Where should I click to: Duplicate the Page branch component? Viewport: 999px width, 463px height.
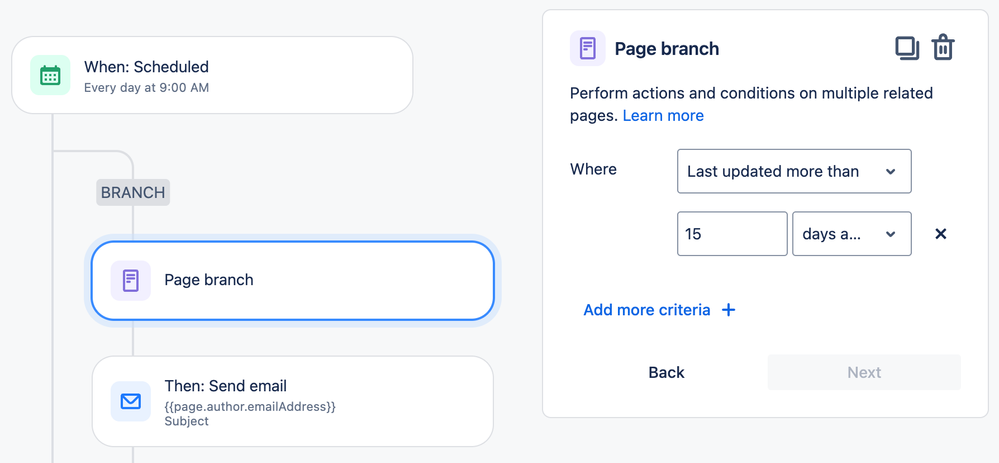(x=907, y=48)
